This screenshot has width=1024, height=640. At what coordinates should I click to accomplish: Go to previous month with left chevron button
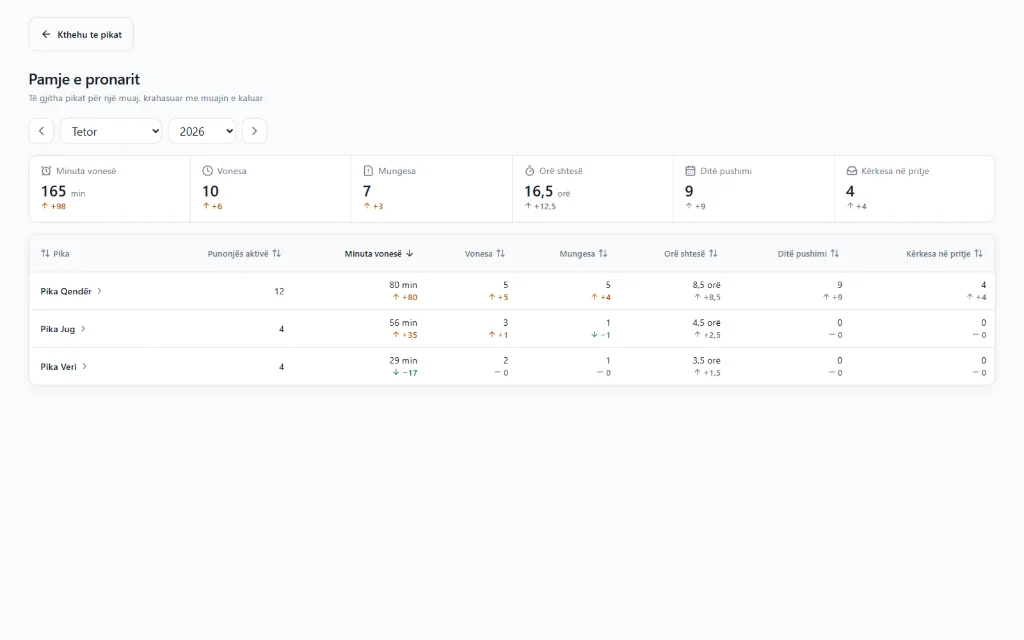[41, 131]
